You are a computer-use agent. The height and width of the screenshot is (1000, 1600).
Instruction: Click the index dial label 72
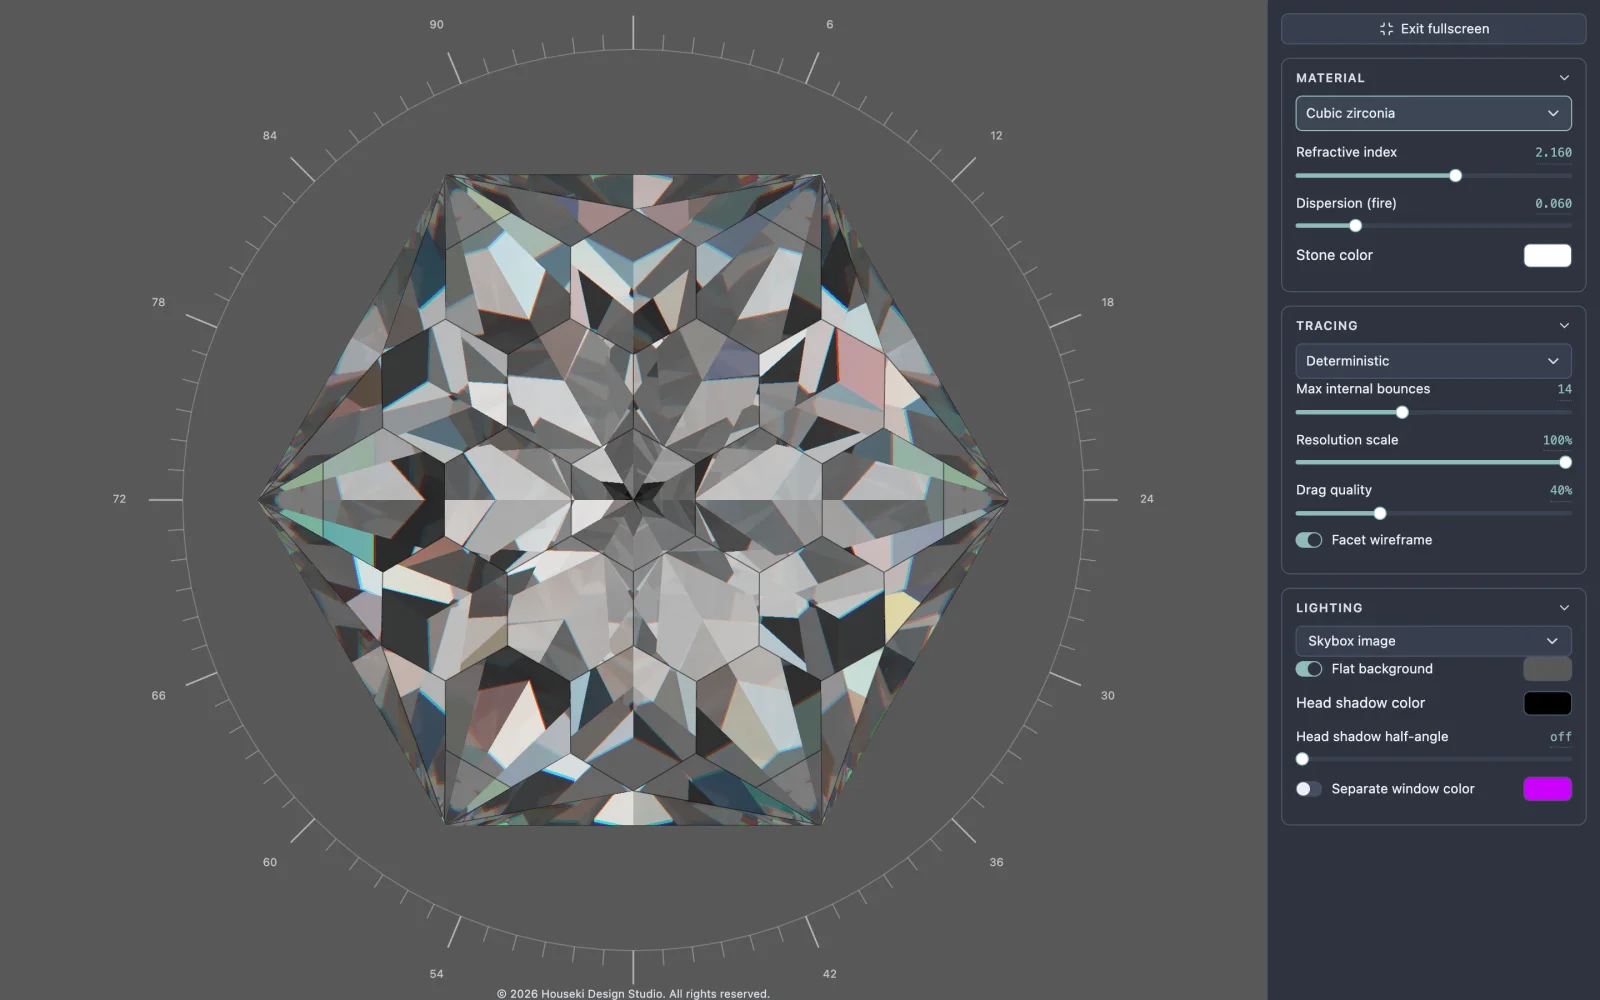tap(119, 499)
